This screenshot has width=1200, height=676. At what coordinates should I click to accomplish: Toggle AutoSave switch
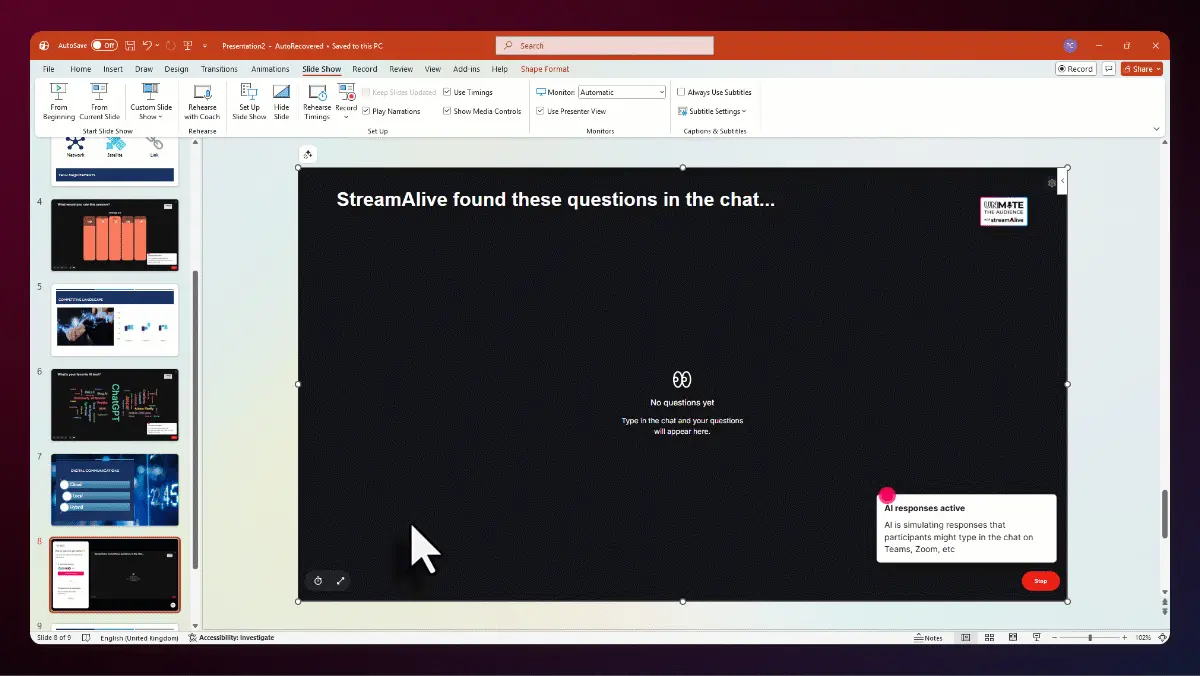(104, 45)
